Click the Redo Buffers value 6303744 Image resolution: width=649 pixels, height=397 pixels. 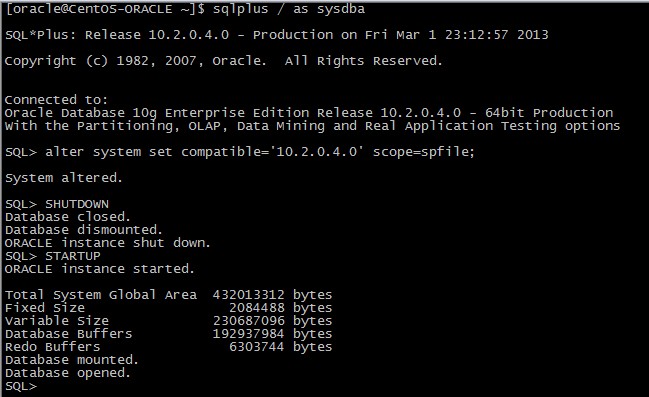pyautogui.click(x=257, y=346)
